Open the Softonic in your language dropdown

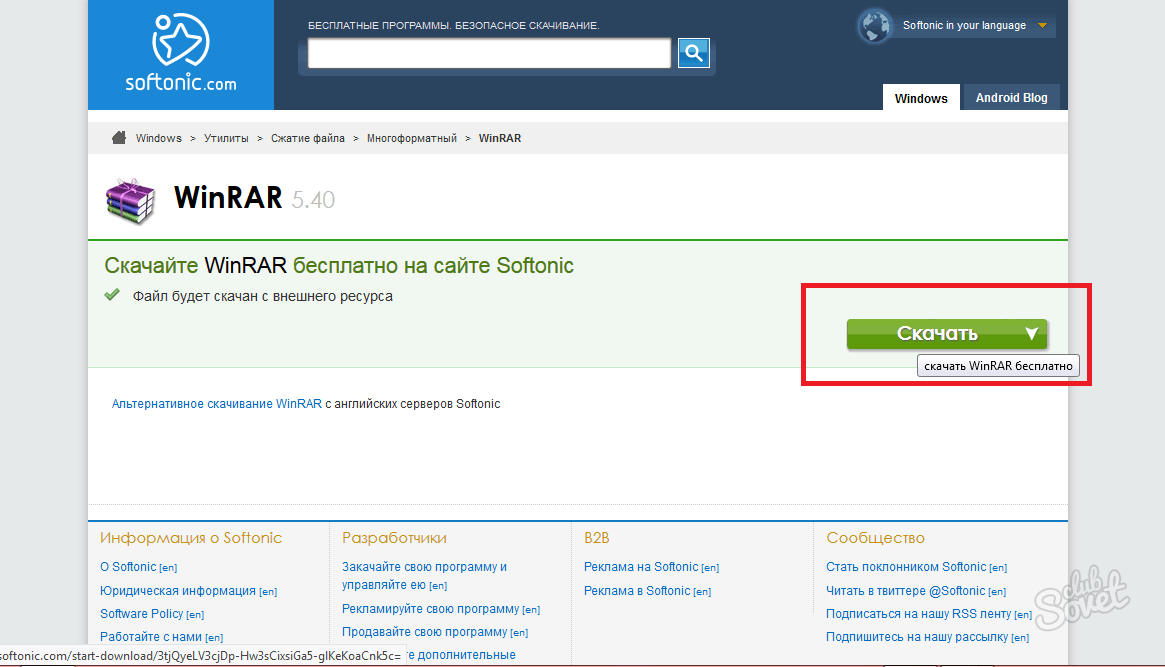click(x=974, y=25)
